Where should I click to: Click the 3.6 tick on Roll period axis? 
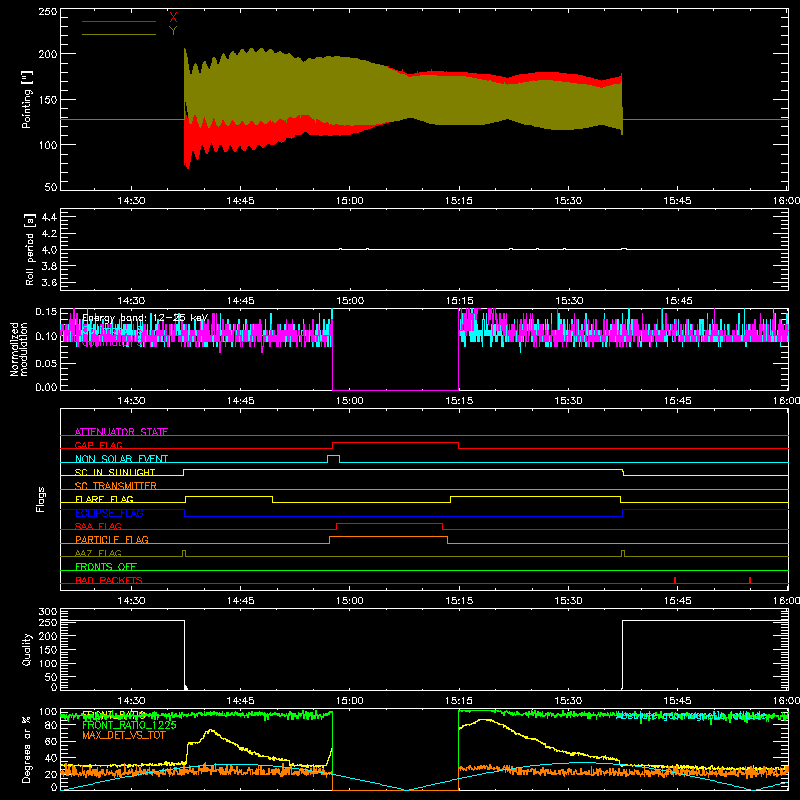click(x=49, y=283)
